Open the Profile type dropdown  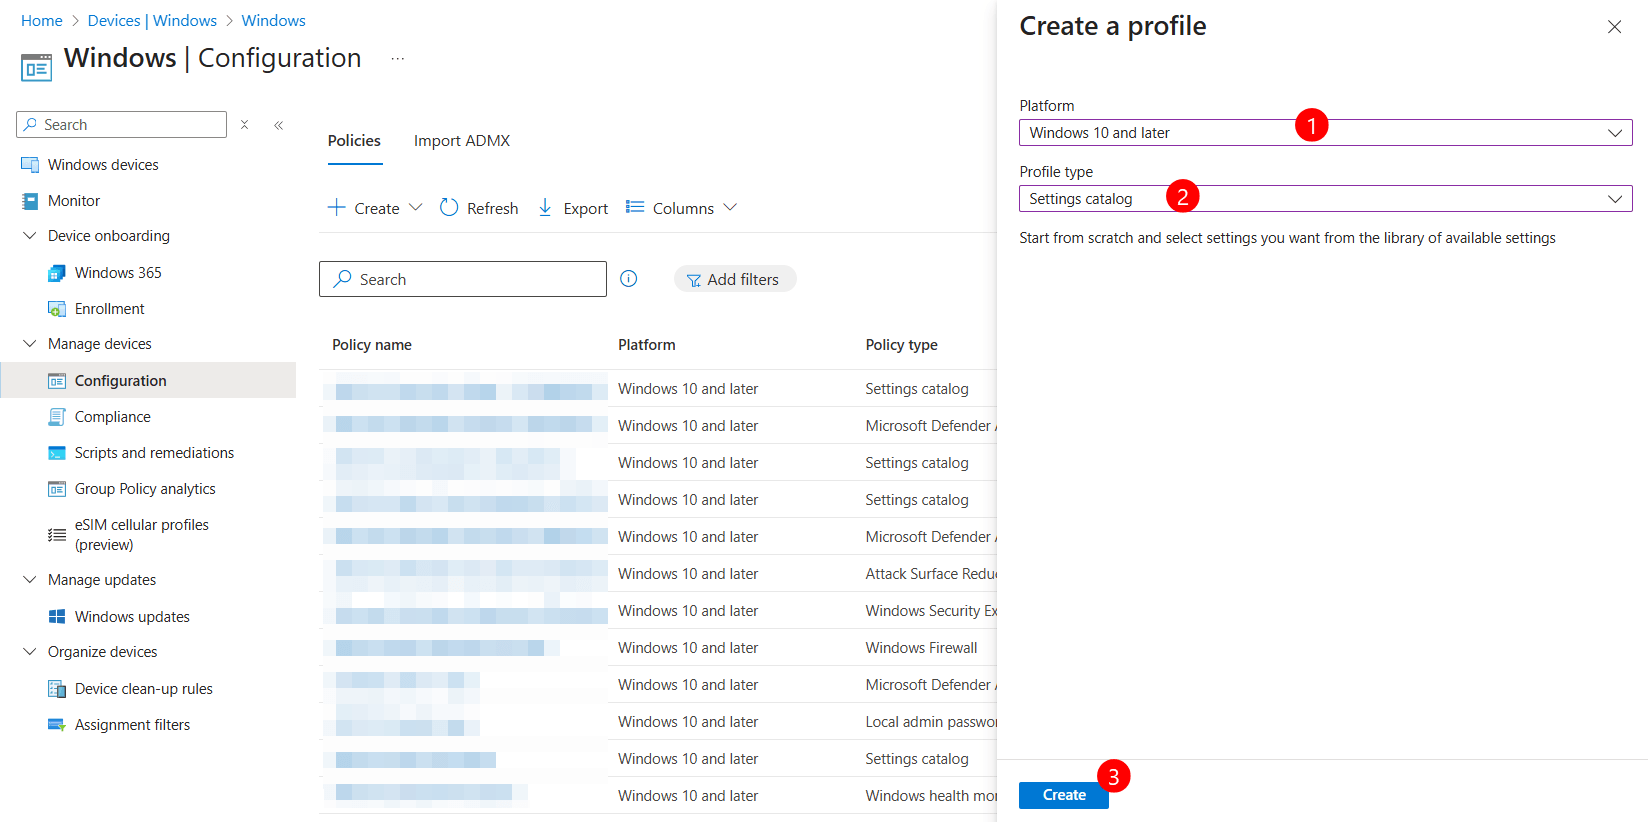point(1325,199)
